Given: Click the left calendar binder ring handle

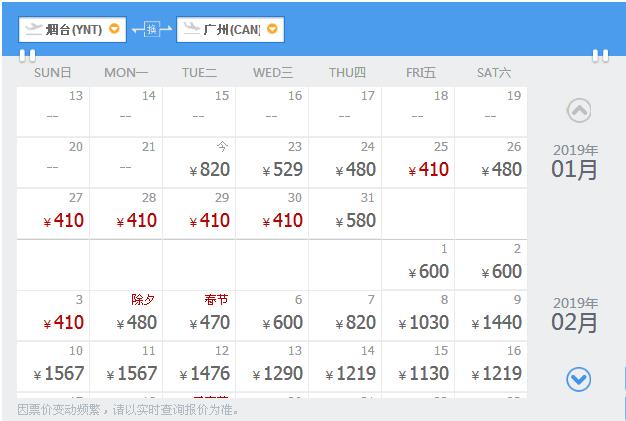Looking at the screenshot, I should click(x=28, y=56).
